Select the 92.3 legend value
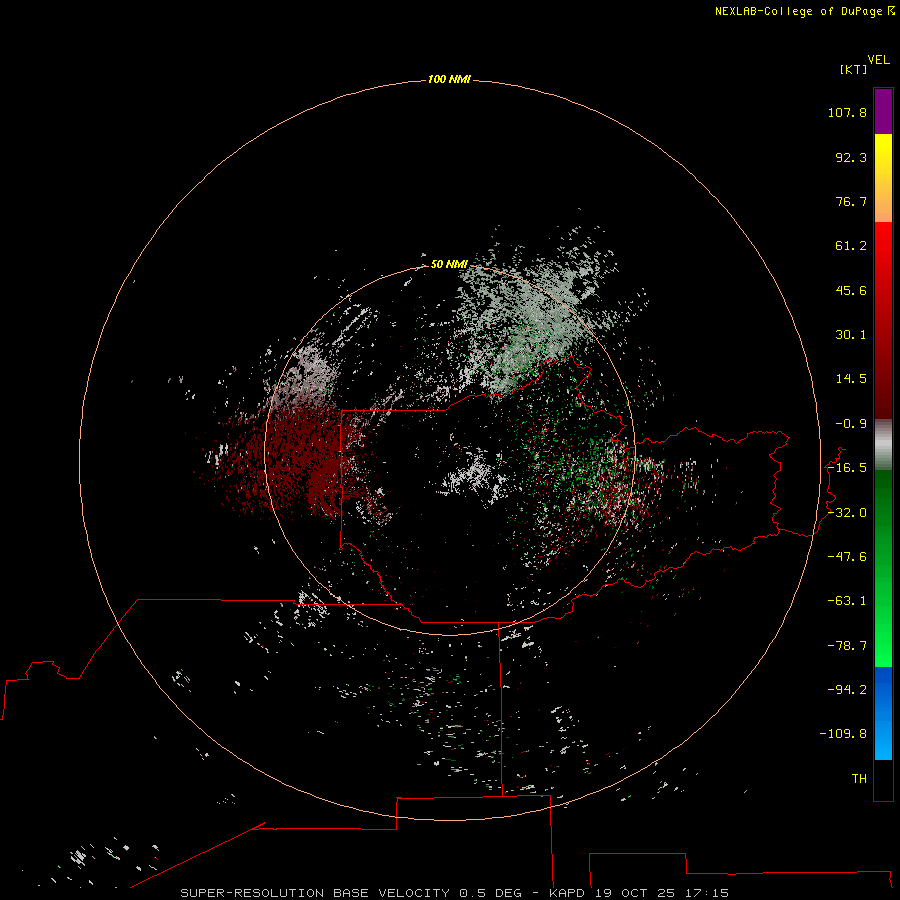The height and width of the screenshot is (900, 900). (851, 157)
